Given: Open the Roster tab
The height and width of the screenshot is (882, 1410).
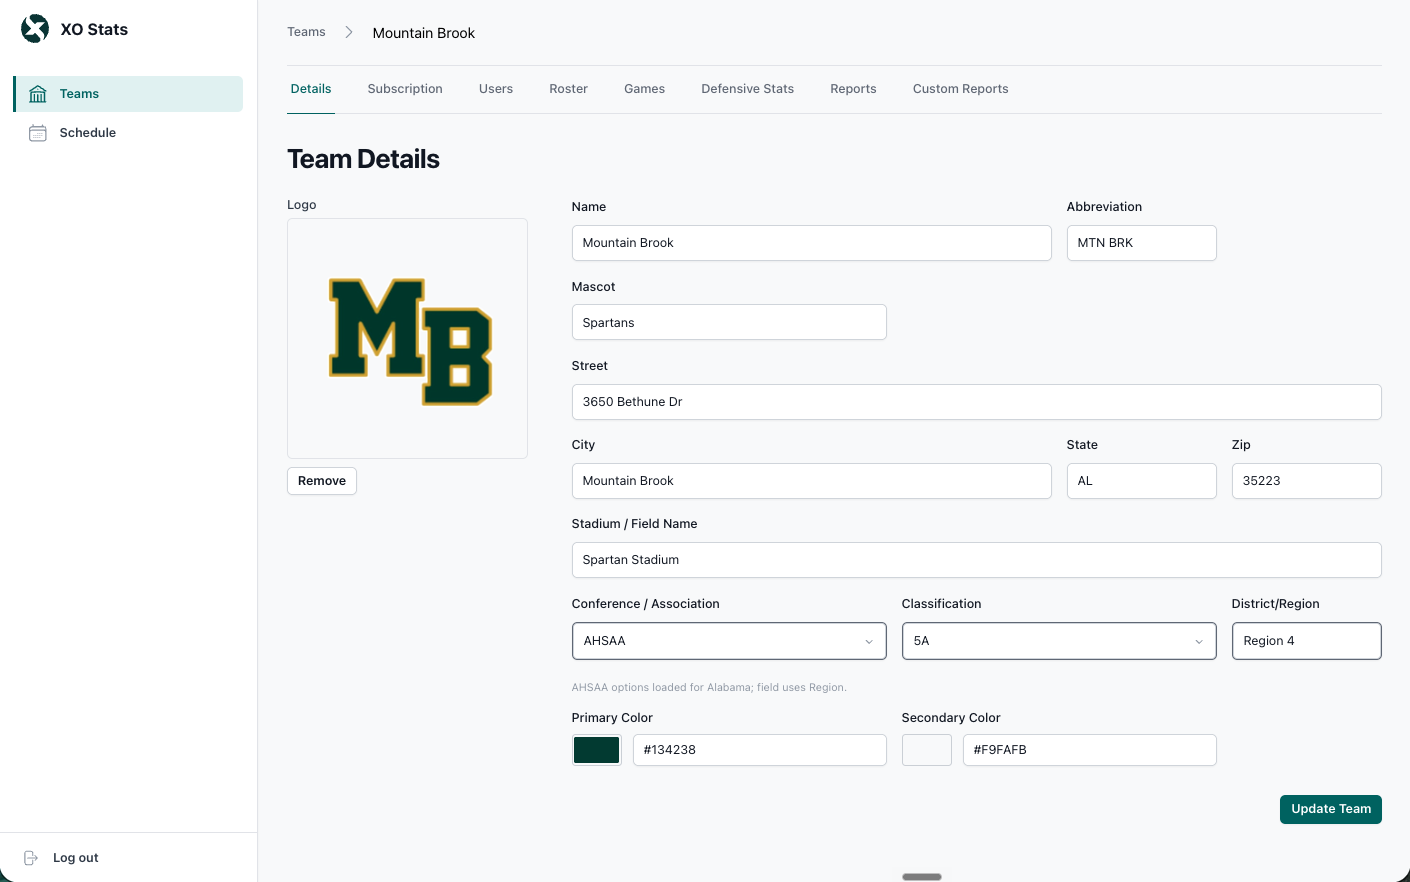Looking at the screenshot, I should [568, 89].
